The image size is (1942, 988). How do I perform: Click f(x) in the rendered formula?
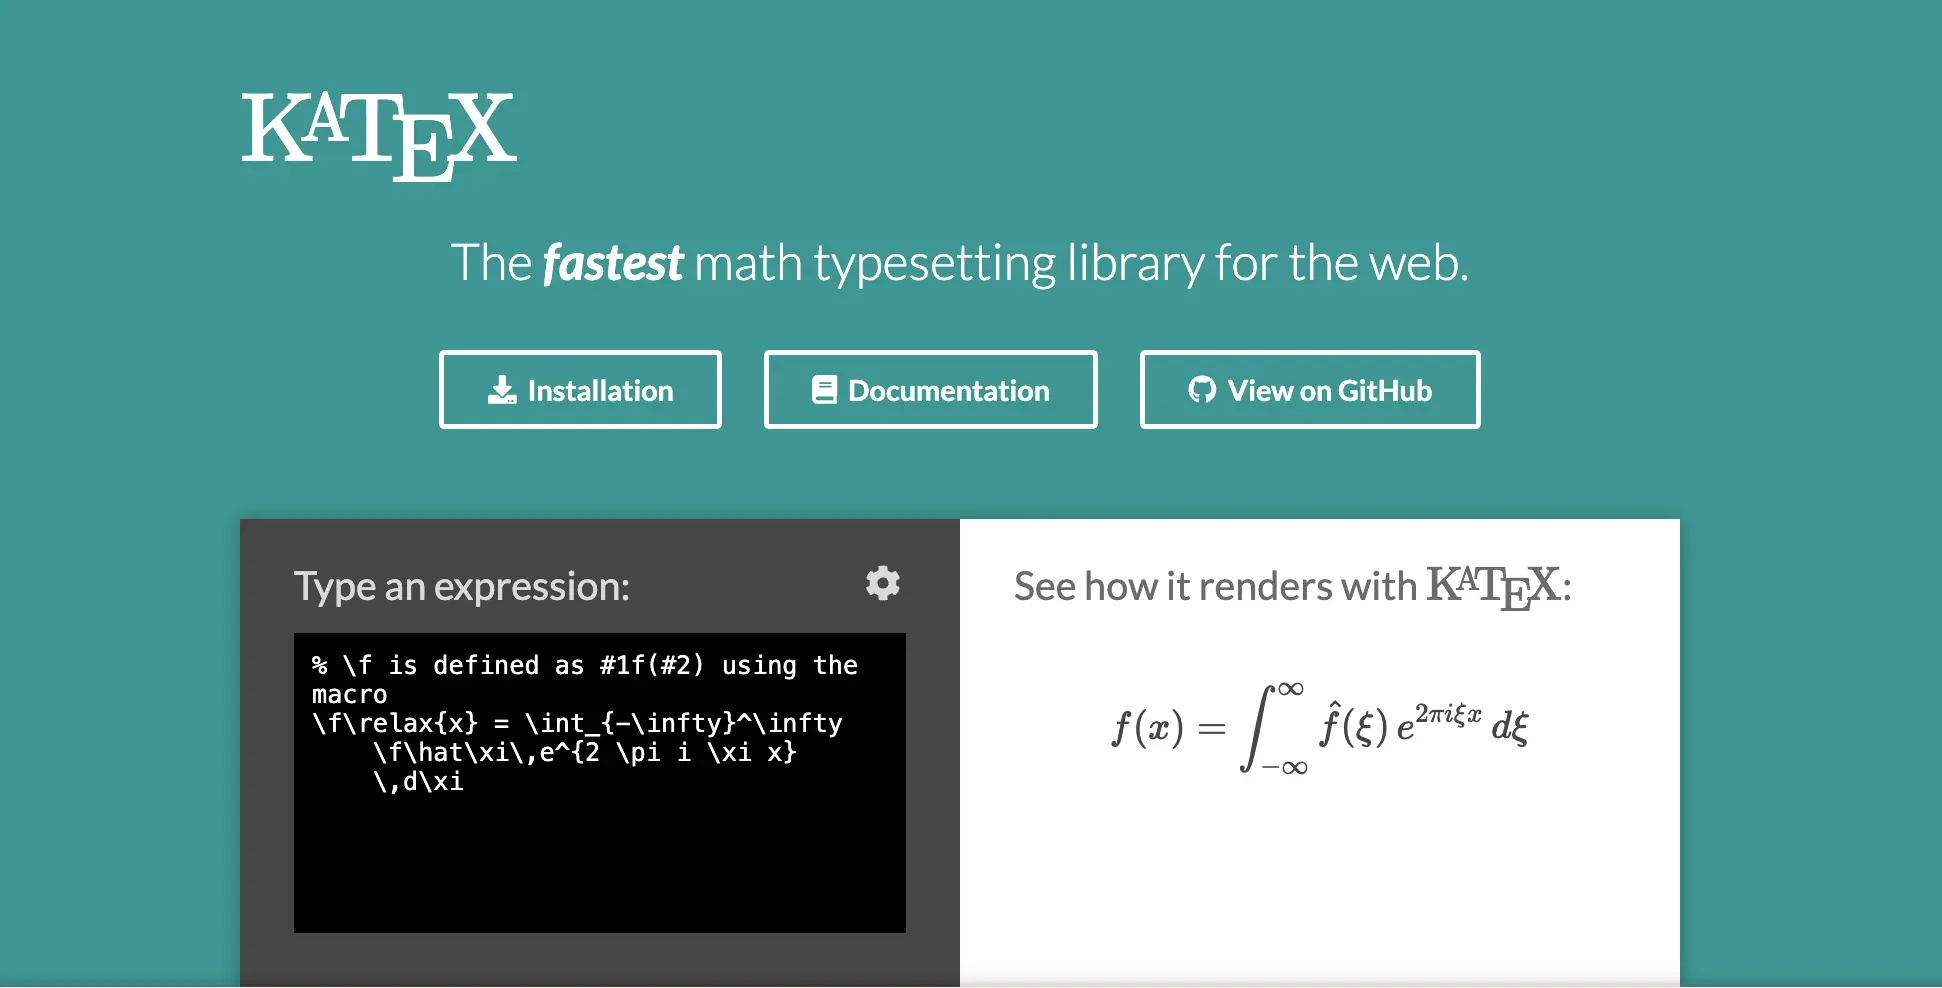(x=1148, y=728)
